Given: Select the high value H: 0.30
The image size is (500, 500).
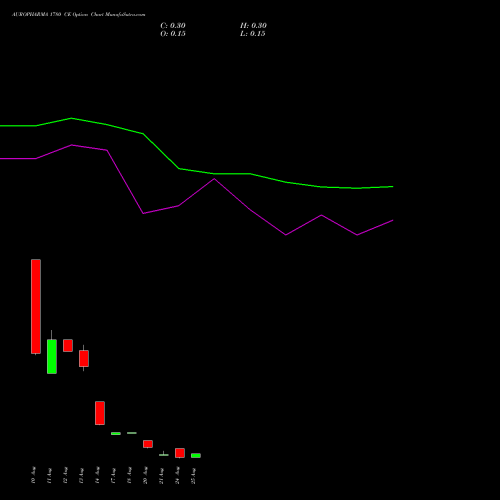Looking at the screenshot, I should tap(253, 26).
